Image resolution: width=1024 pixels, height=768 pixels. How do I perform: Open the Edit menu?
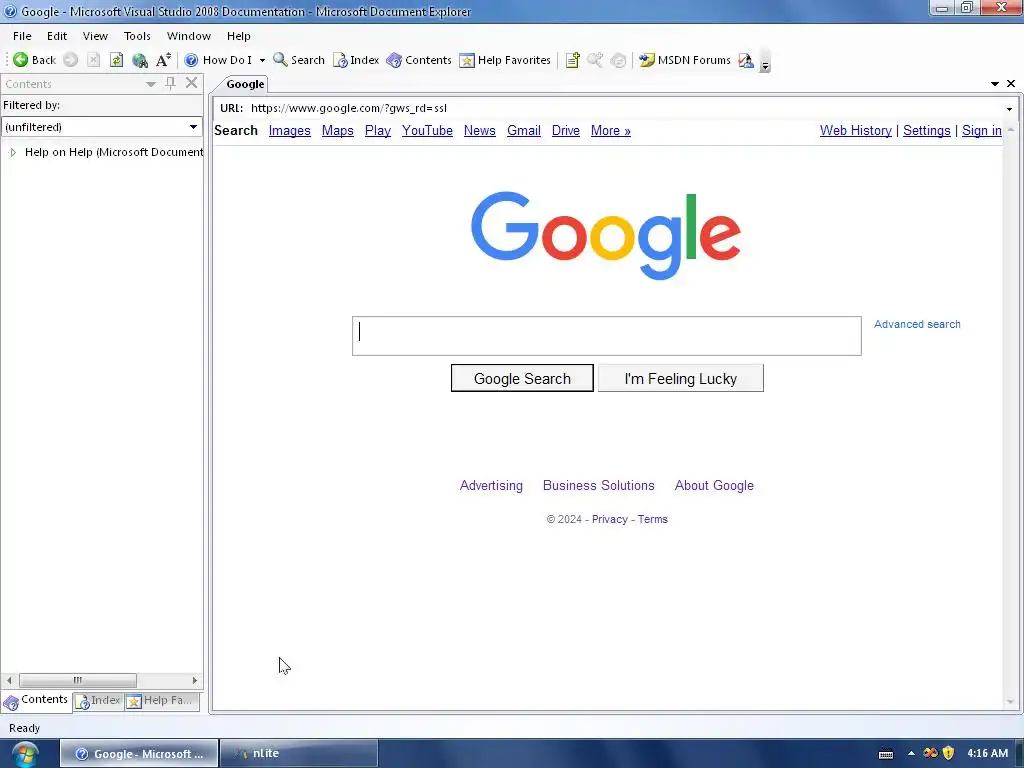[57, 36]
